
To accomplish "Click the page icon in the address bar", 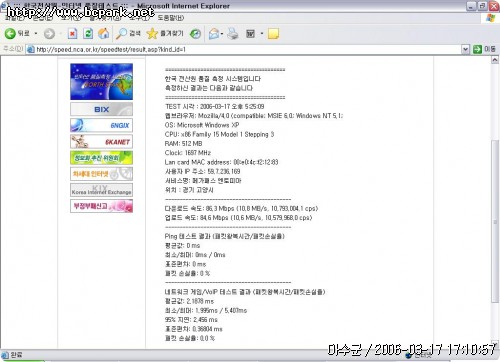I will 31,49.
